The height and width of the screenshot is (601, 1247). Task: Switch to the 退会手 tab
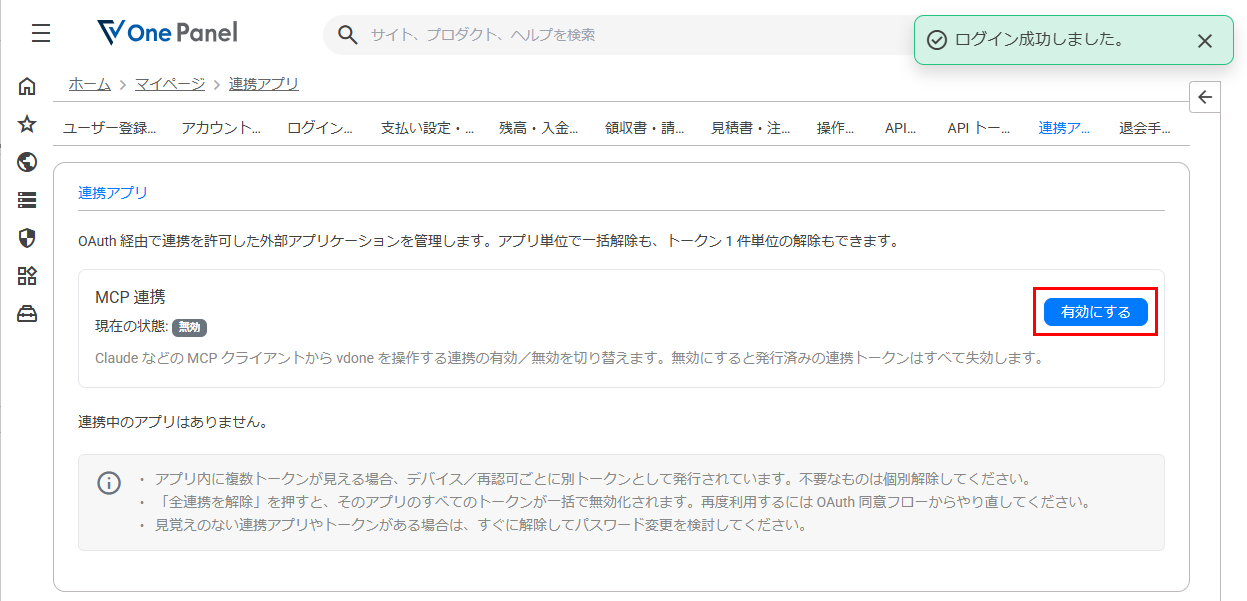click(1145, 128)
